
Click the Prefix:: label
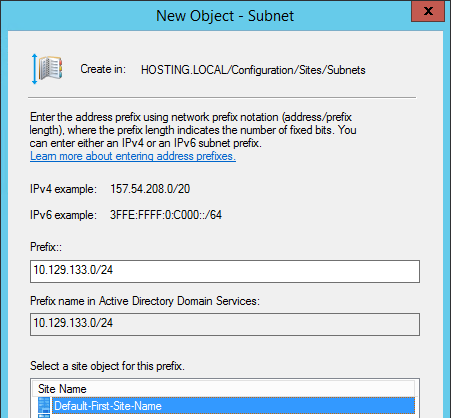click(x=46, y=247)
